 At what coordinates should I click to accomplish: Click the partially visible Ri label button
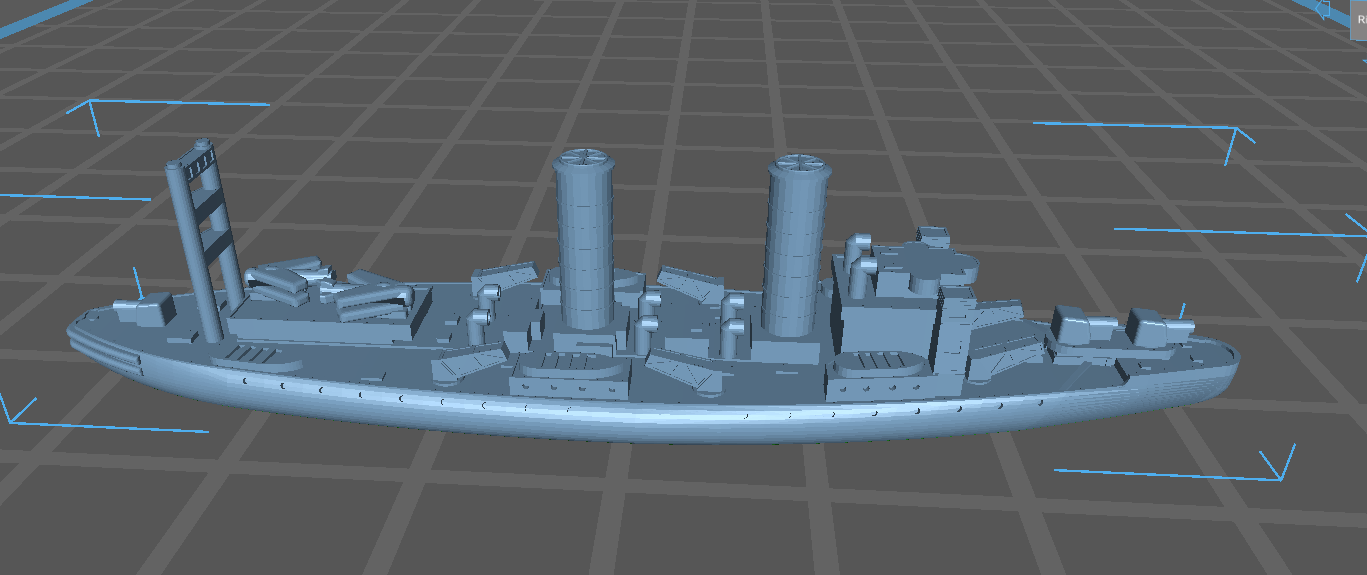pyautogui.click(x=1359, y=18)
